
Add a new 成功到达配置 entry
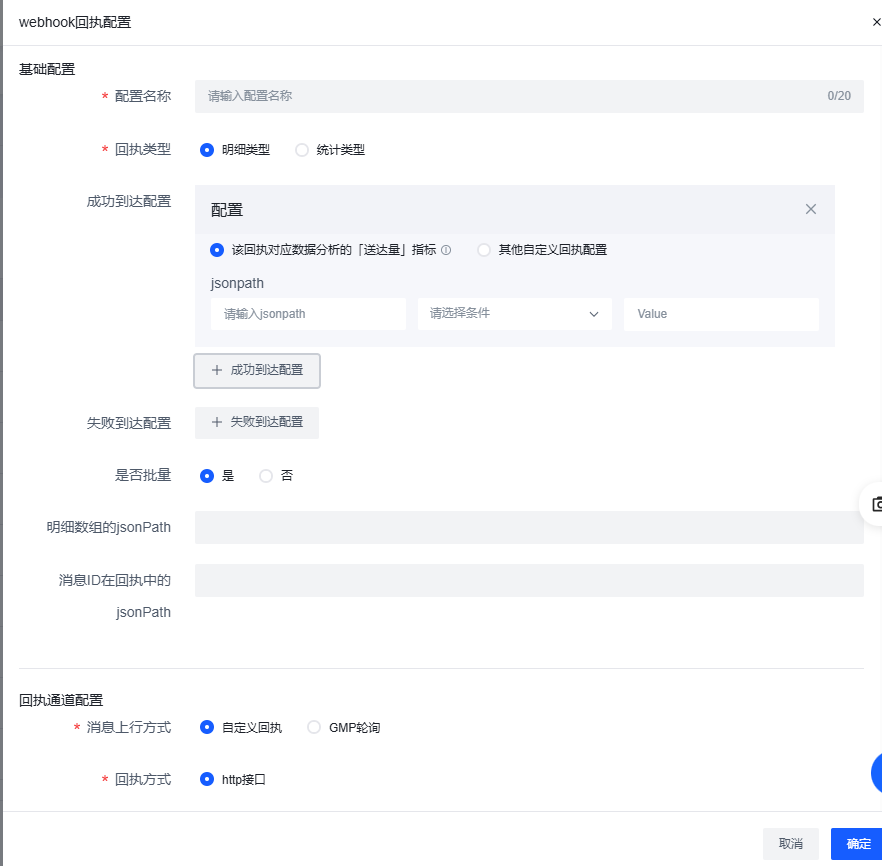pyautogui.click(x=257, y=371)
